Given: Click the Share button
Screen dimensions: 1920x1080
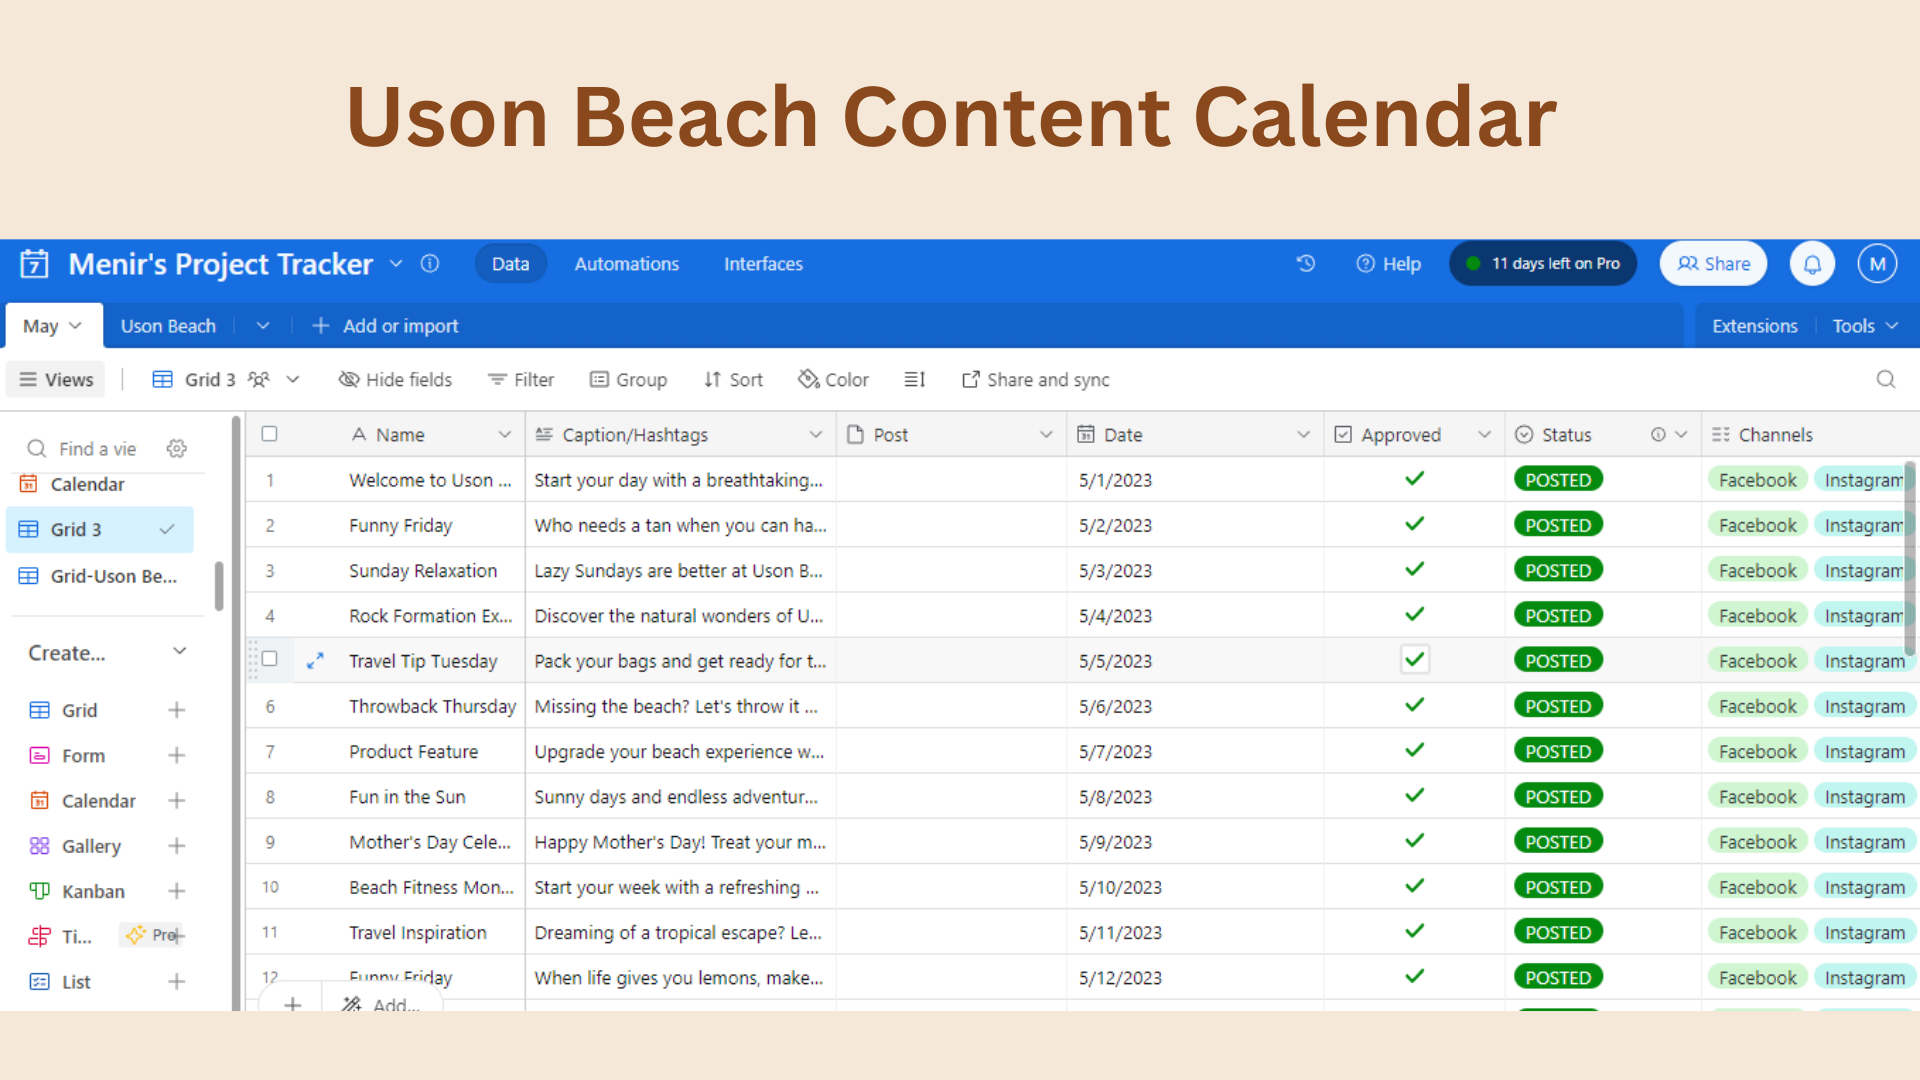Looking at the screenshot, I should pyautogui.click(x=1713, y=264).
